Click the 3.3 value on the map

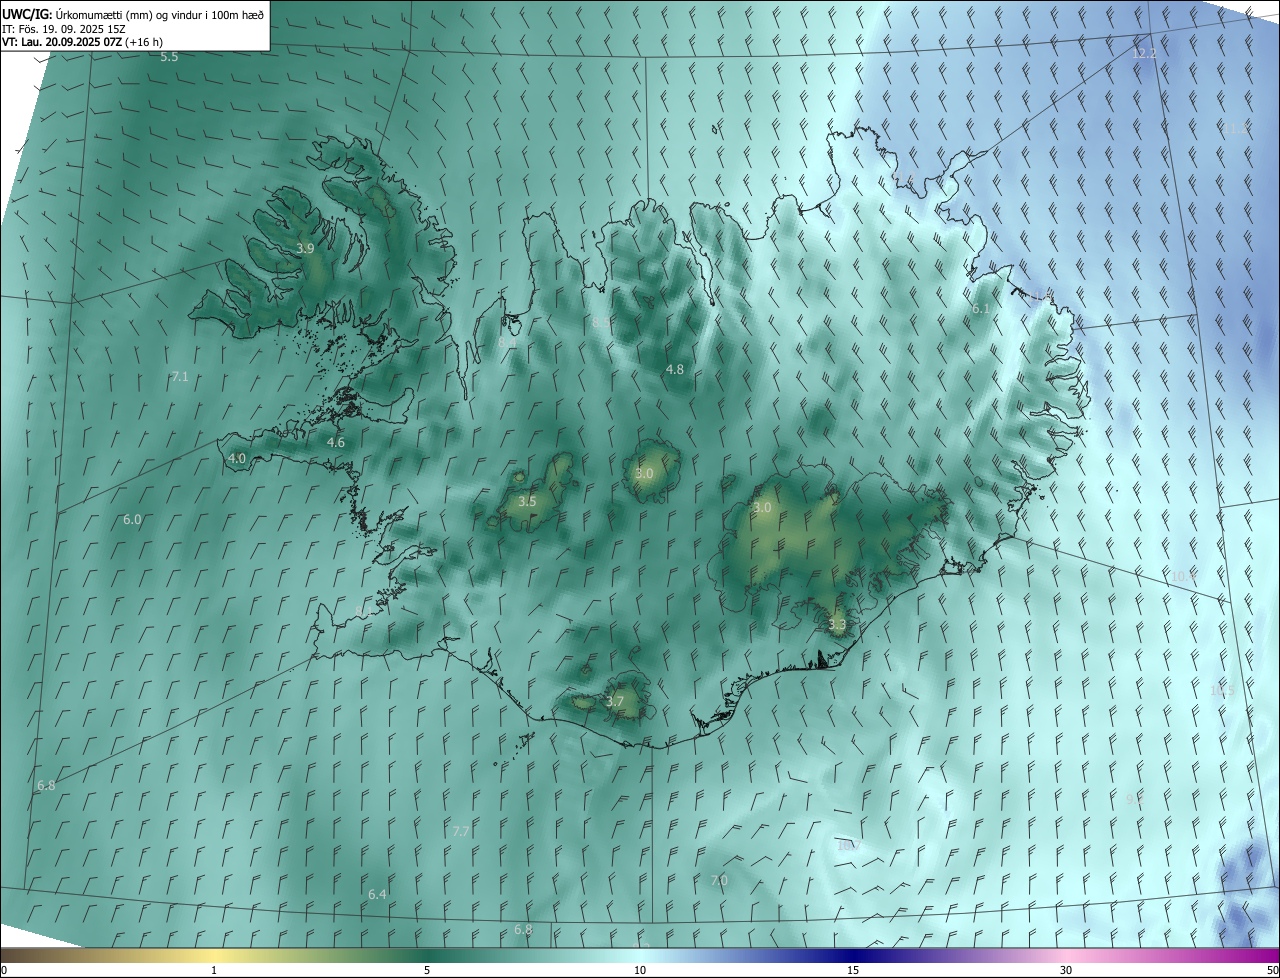click(837, 625)
